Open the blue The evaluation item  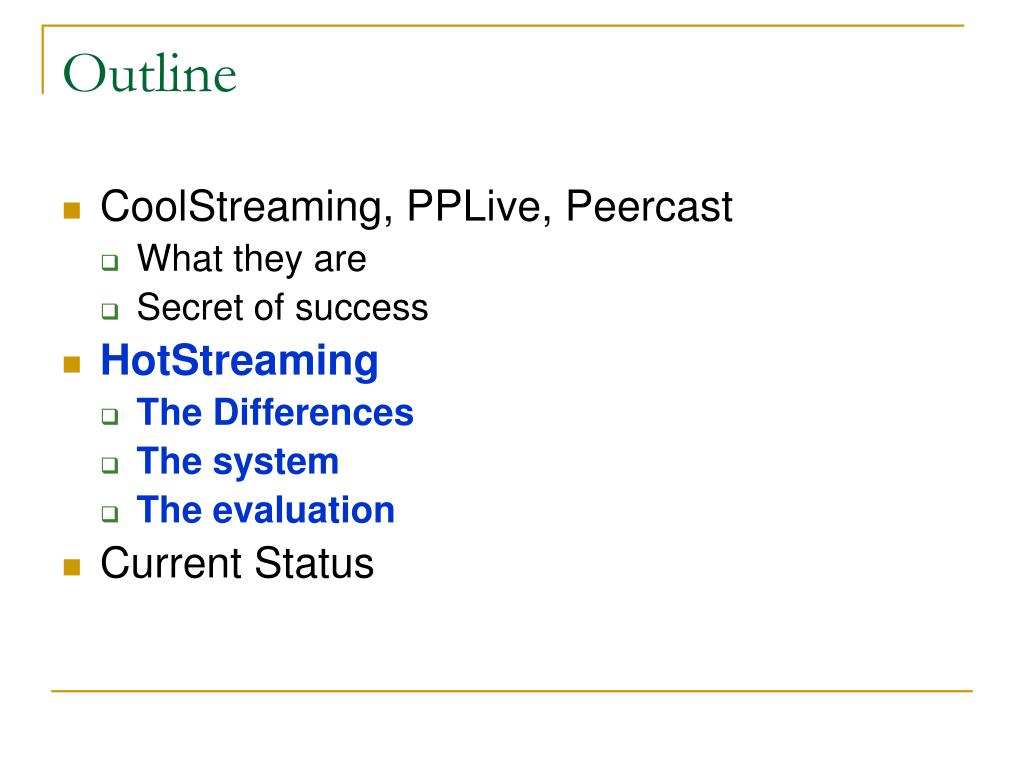click(266, 510)
